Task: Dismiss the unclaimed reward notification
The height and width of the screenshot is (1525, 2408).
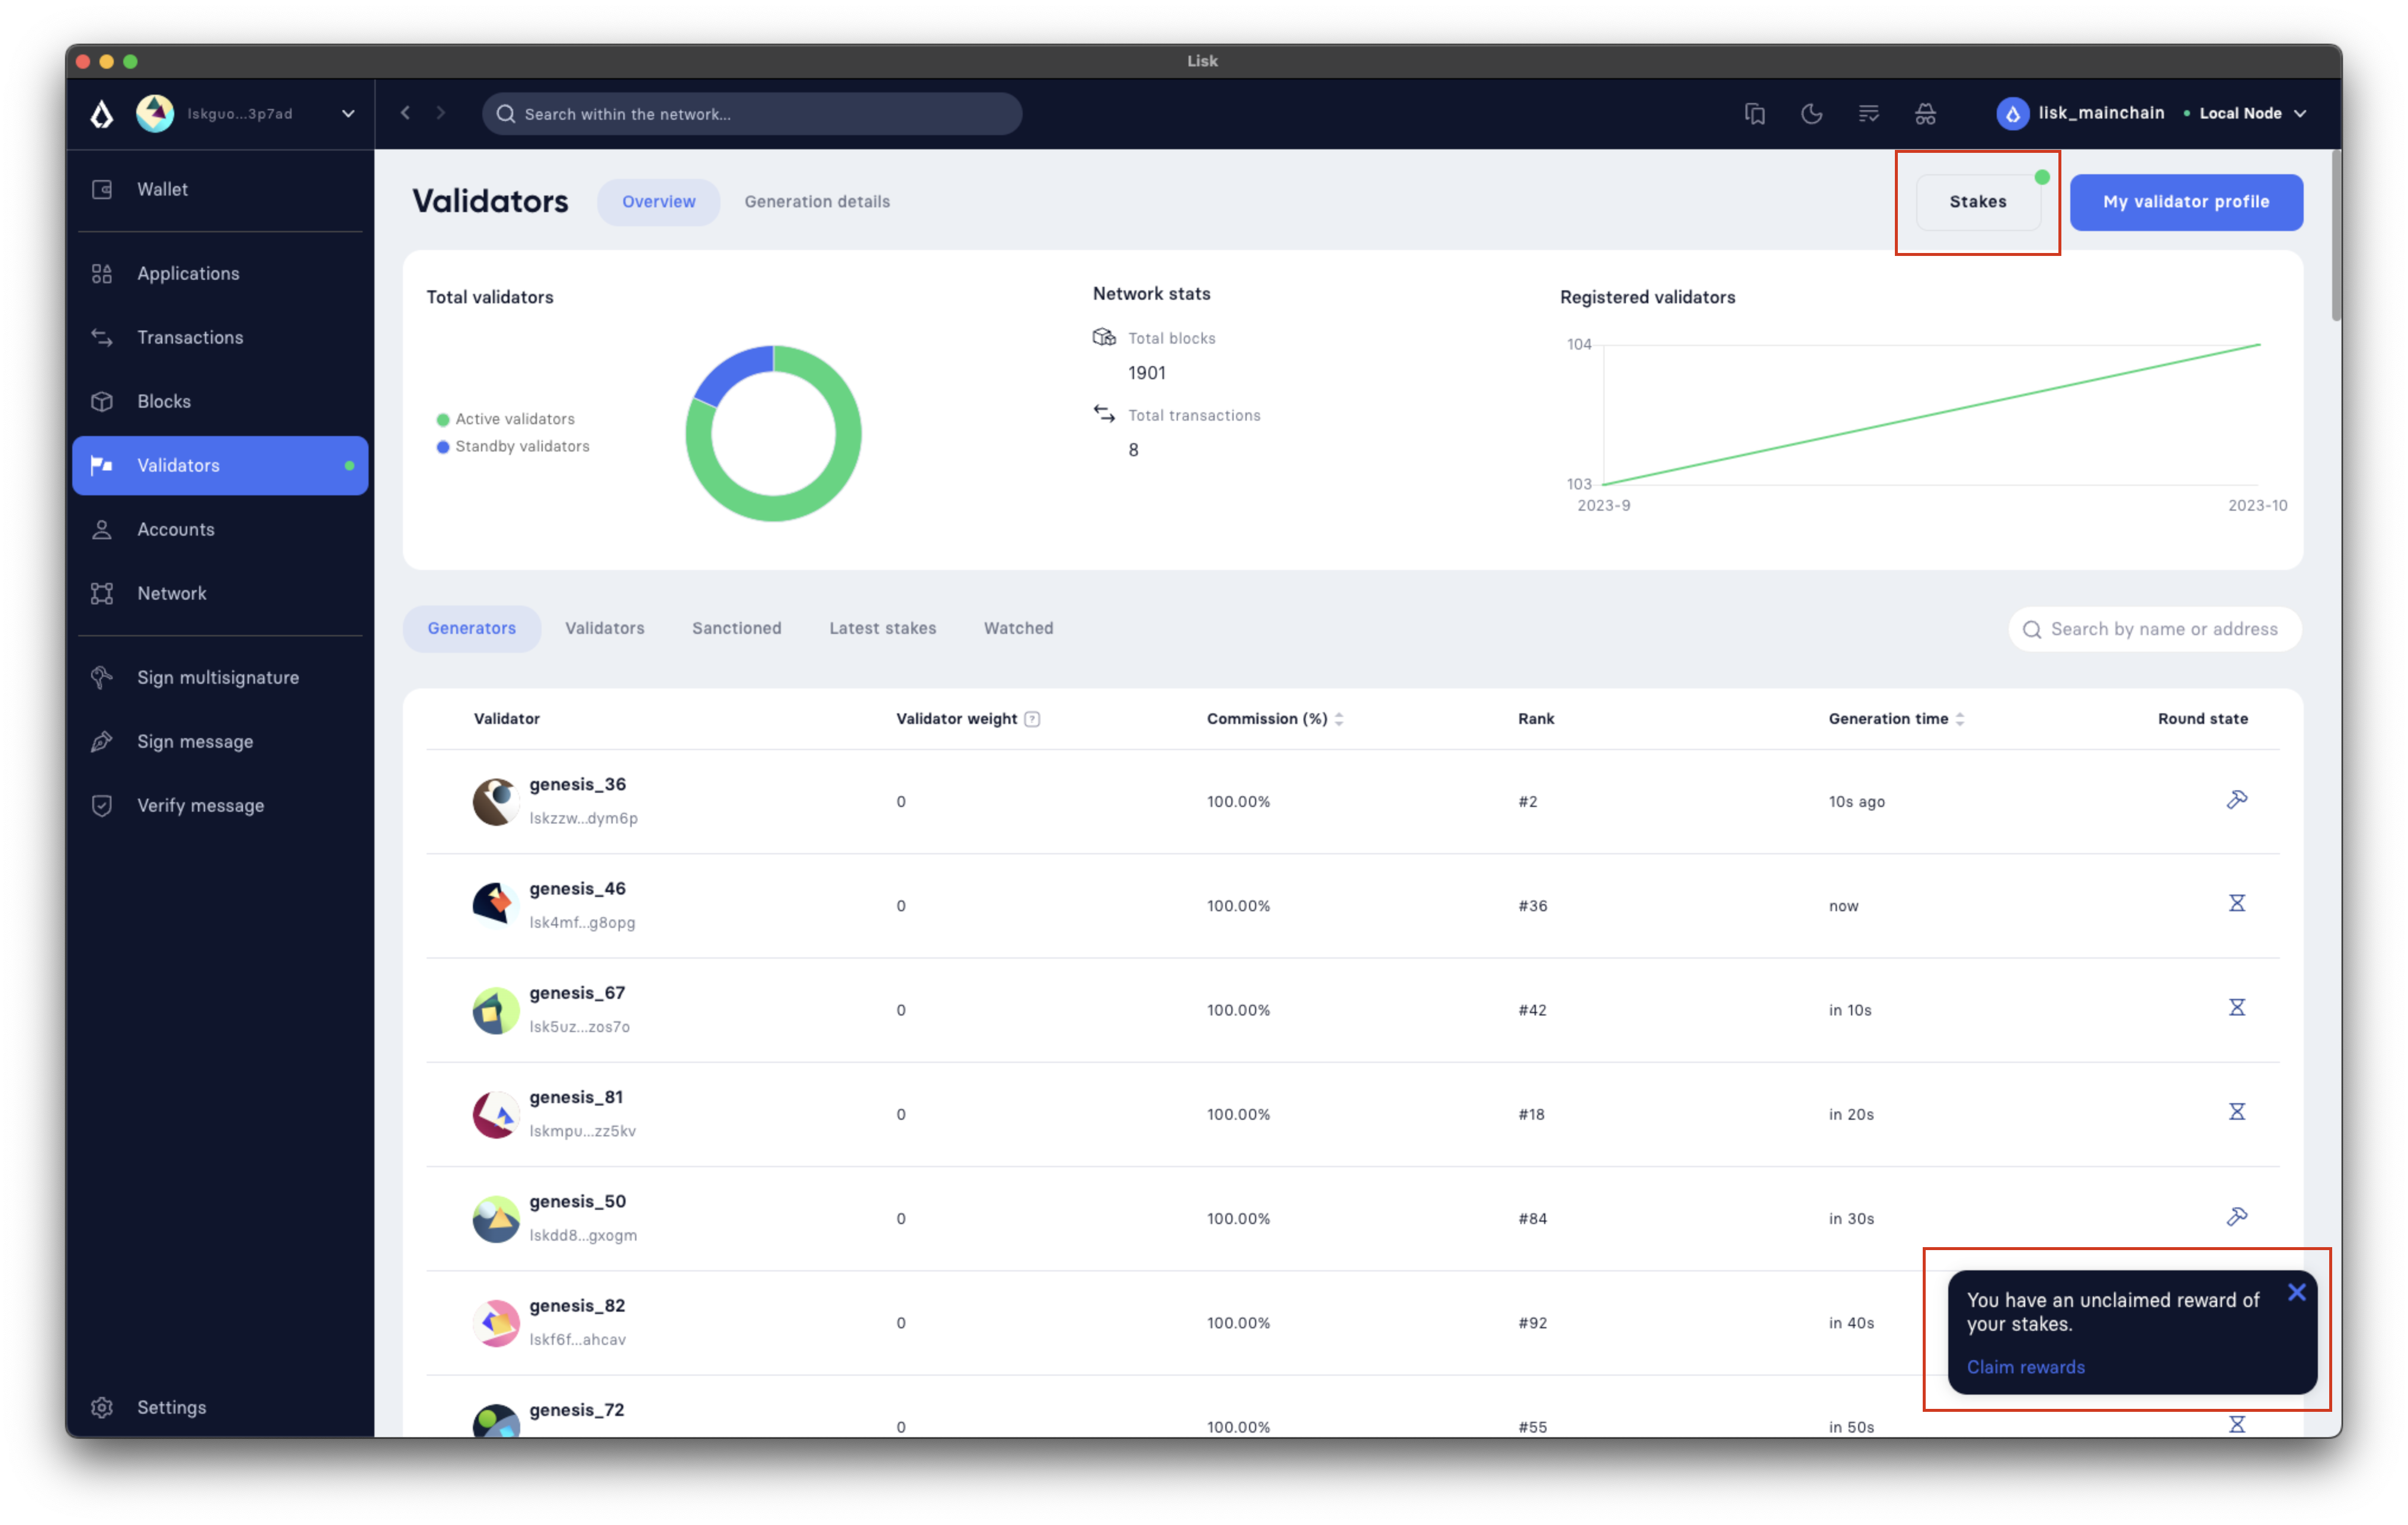Action: (2296, 1292)
